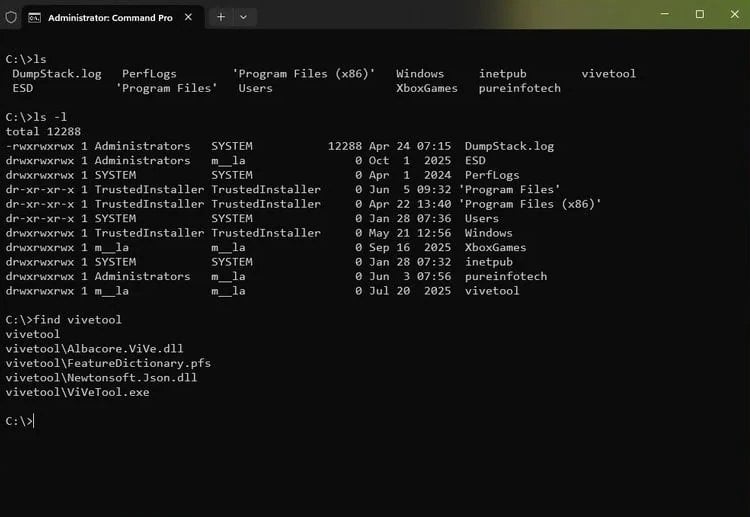Click 'vivetool\Albacore.ViVe.dll' output line
Image resolution: width=750 pixels, height=517 pixels.
[x=94, y=349]
